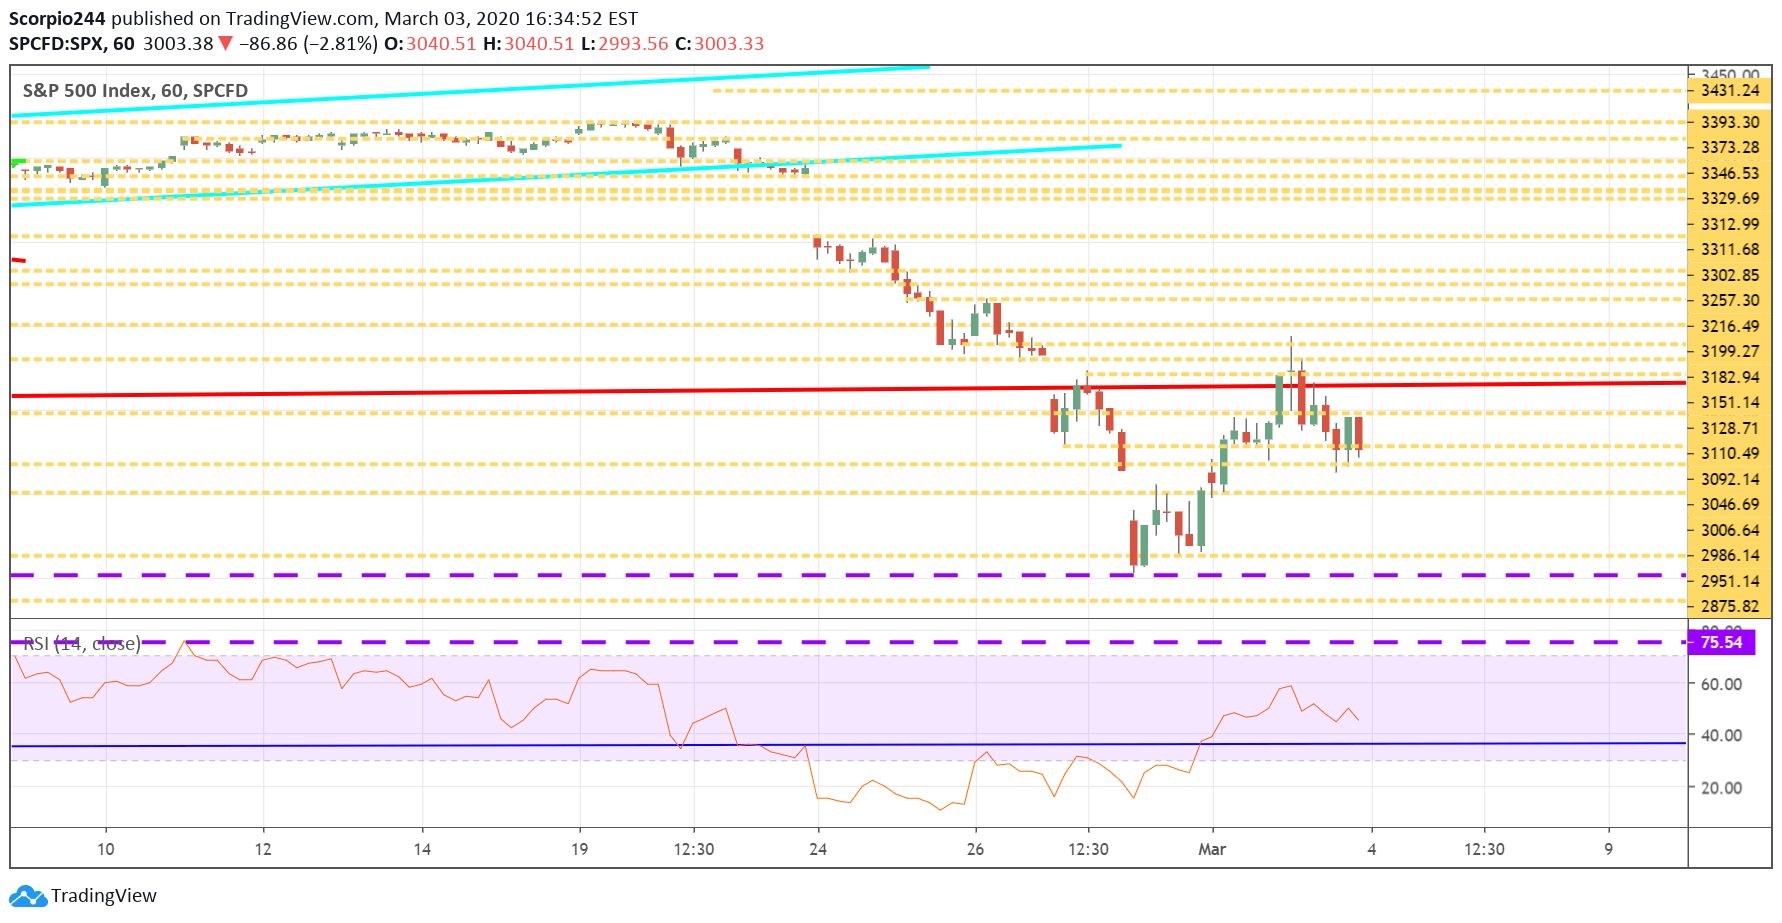1782x923 pixels.
Task: Select the 3329.69 price level label
Action: coord(1730,198)
